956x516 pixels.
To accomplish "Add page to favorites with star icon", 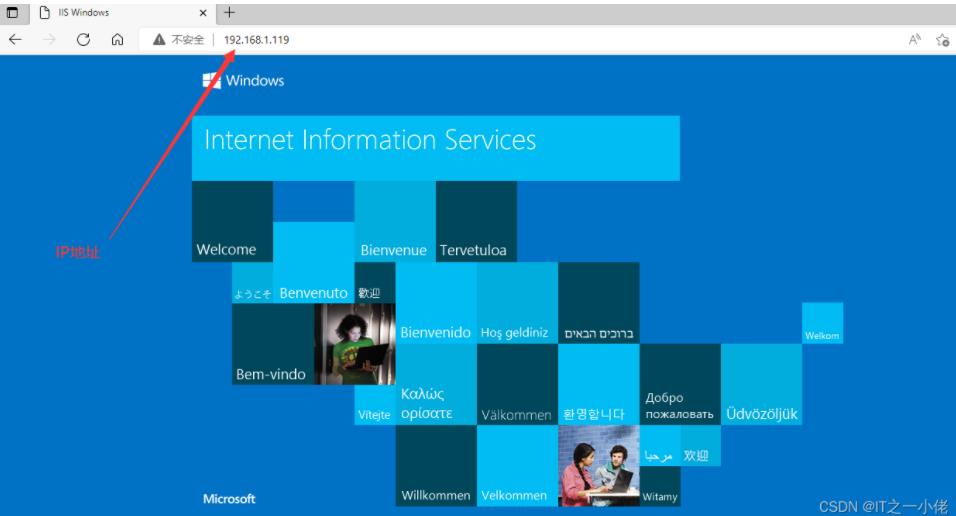I will coord(942,40).
